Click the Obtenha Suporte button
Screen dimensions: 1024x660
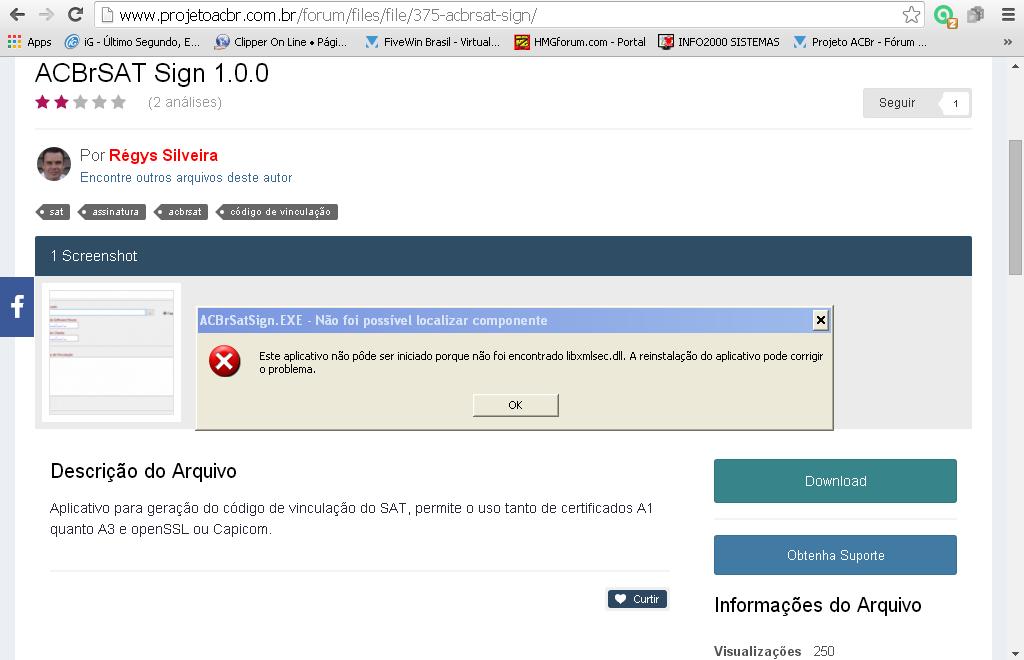[x=835, y=555]
